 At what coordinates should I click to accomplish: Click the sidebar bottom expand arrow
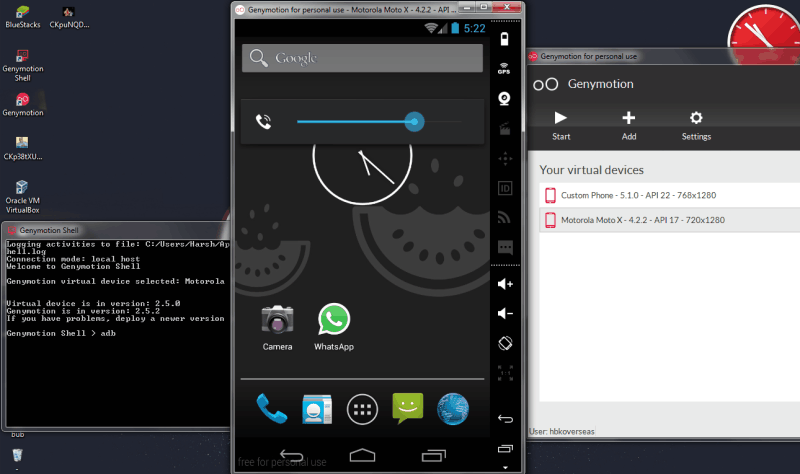pyautogui.click(x=505, y=467)
